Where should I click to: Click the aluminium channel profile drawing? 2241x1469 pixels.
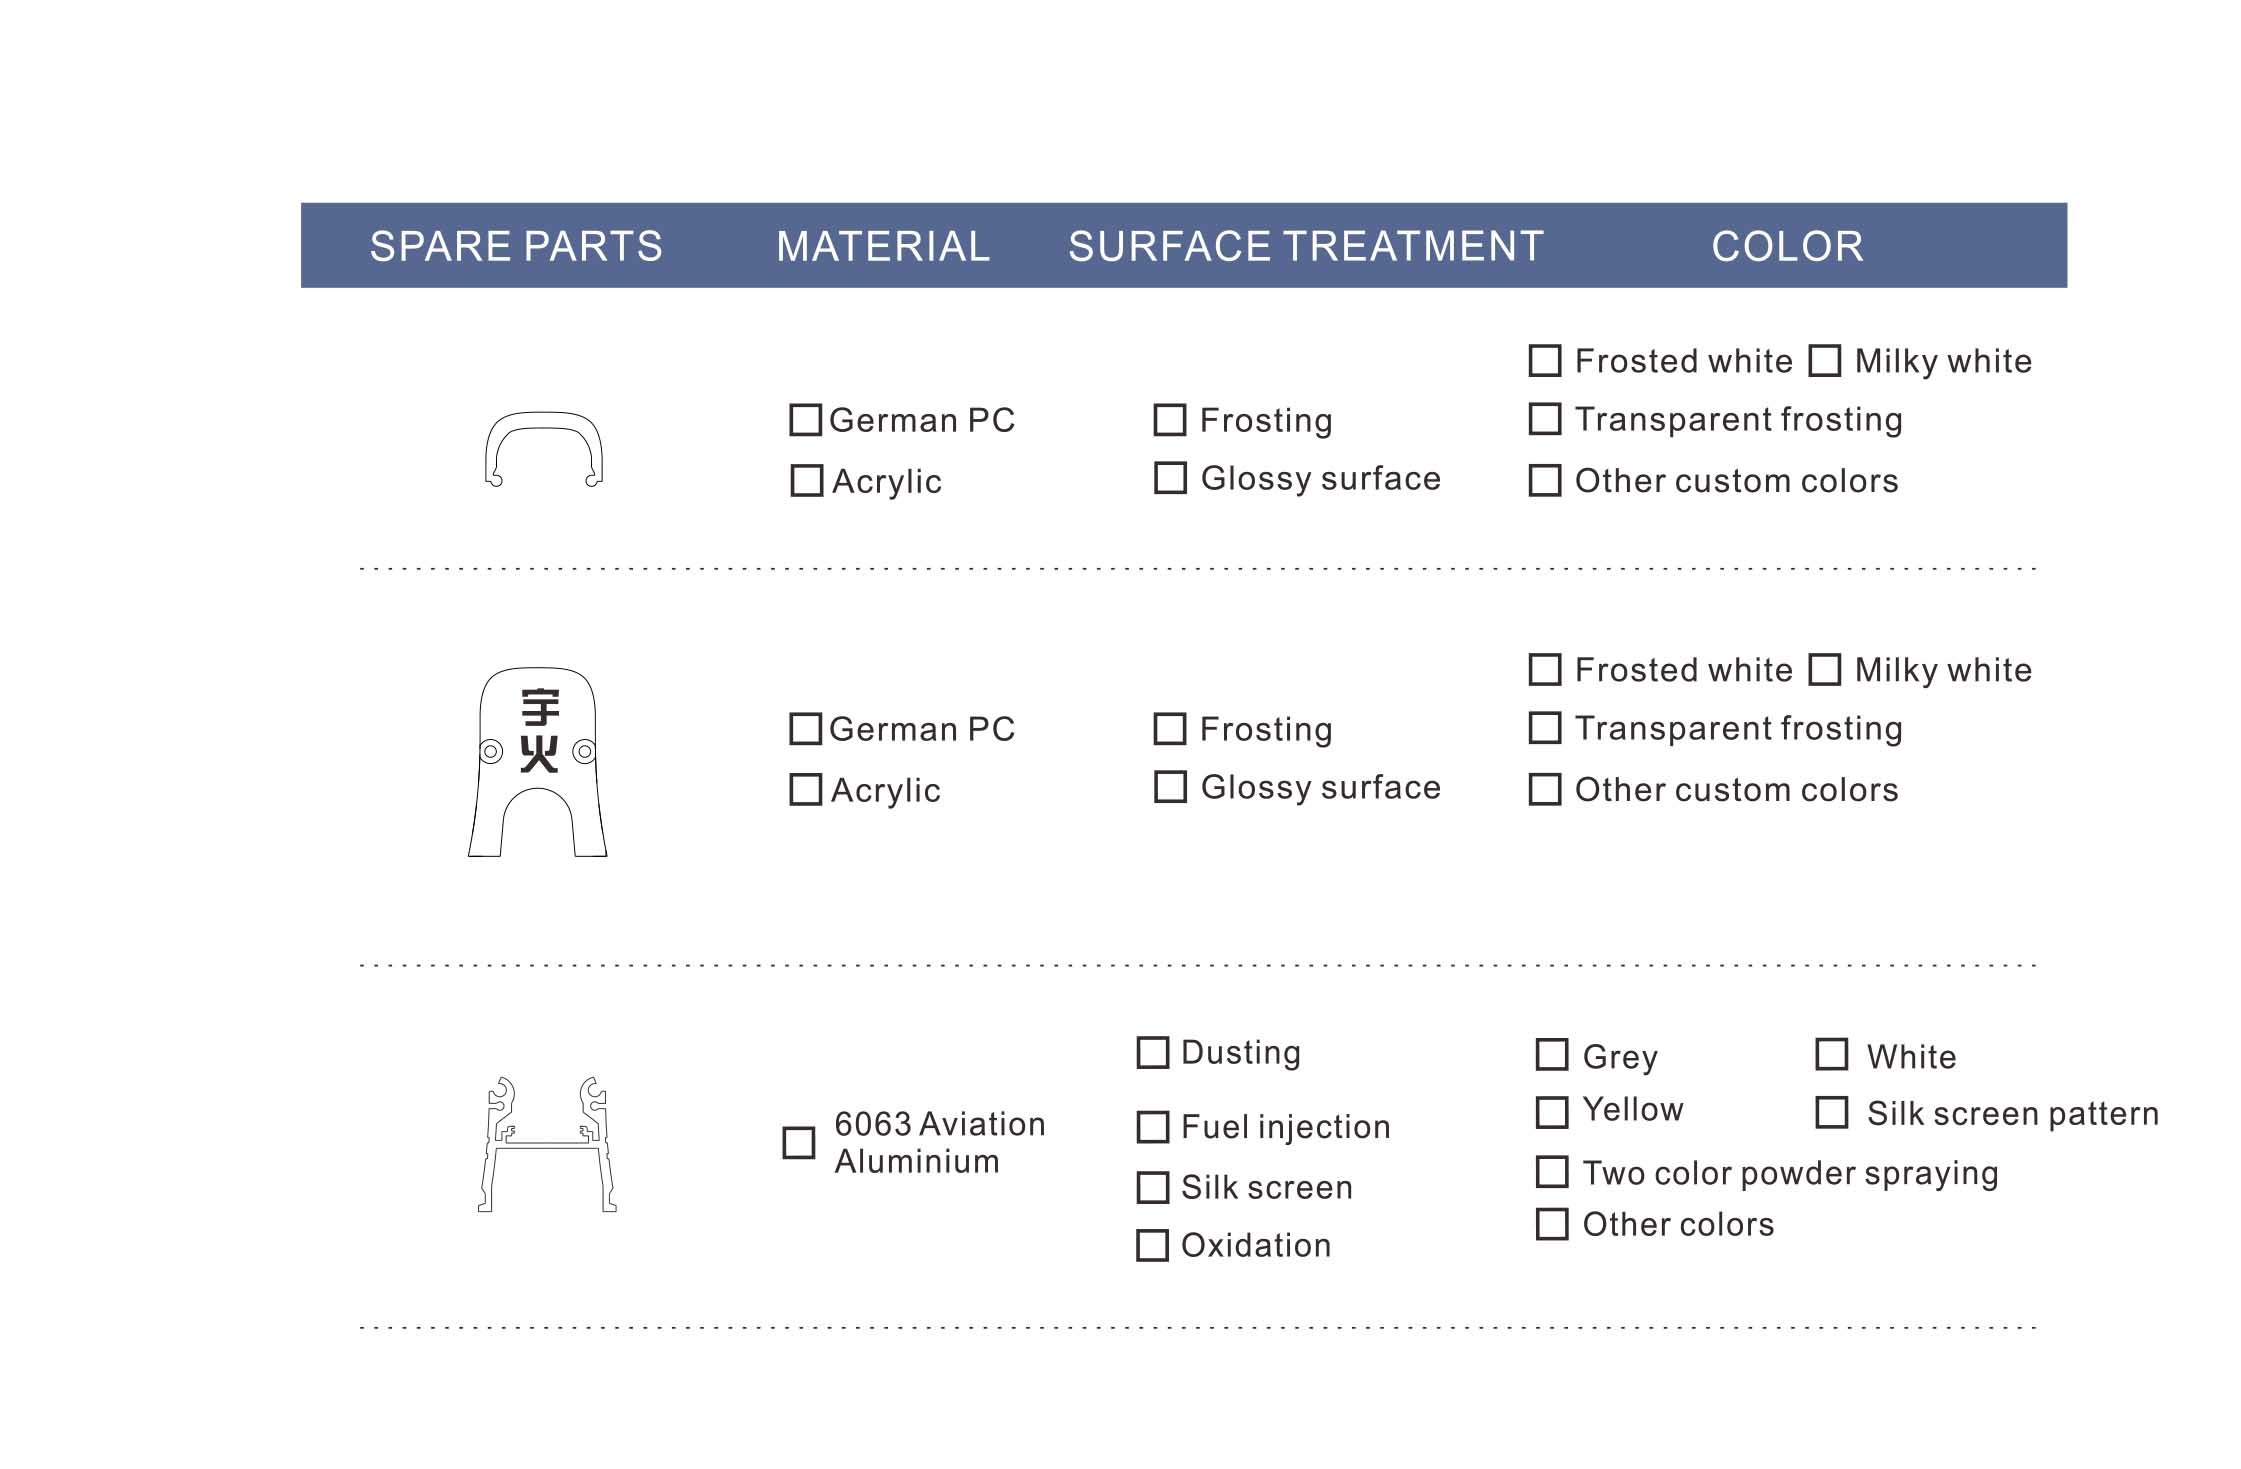click(547, 1144)
